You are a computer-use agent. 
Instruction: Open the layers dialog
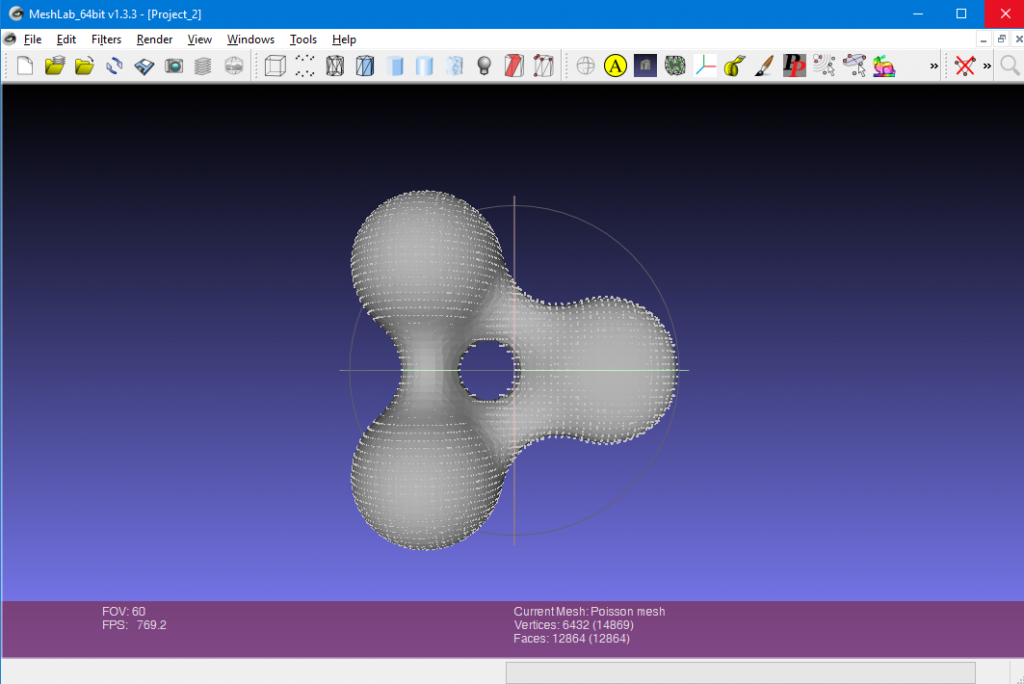tap(204, 65)
